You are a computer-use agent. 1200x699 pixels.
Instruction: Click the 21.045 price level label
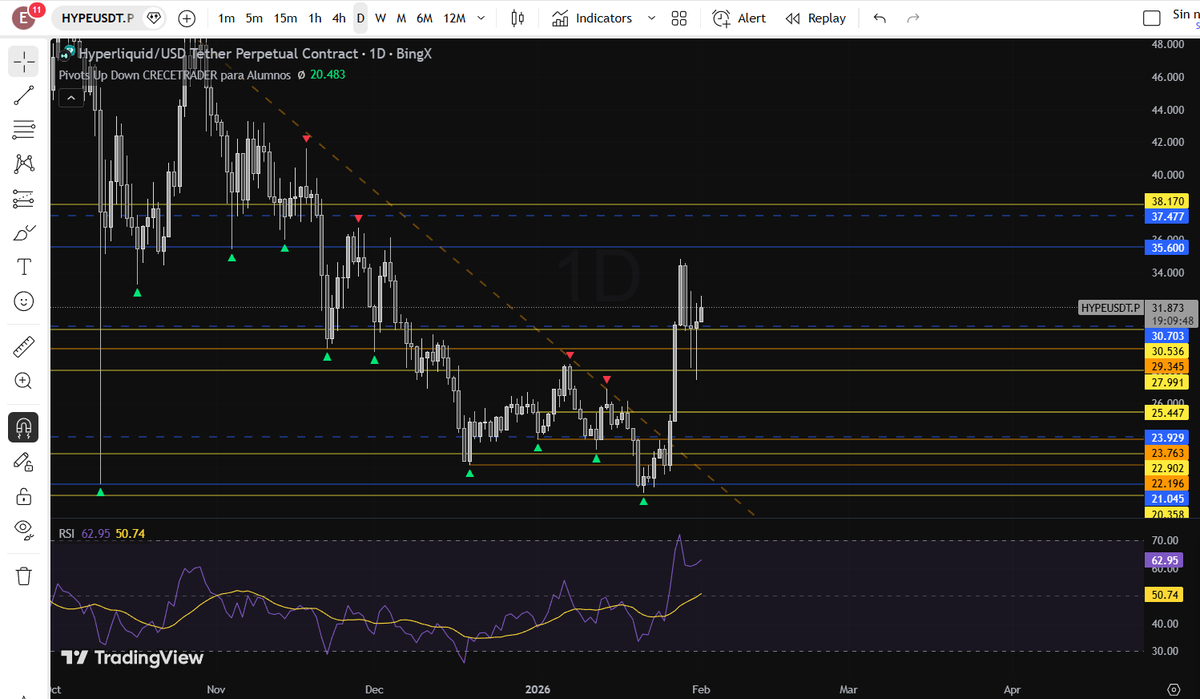(1168, 498)
